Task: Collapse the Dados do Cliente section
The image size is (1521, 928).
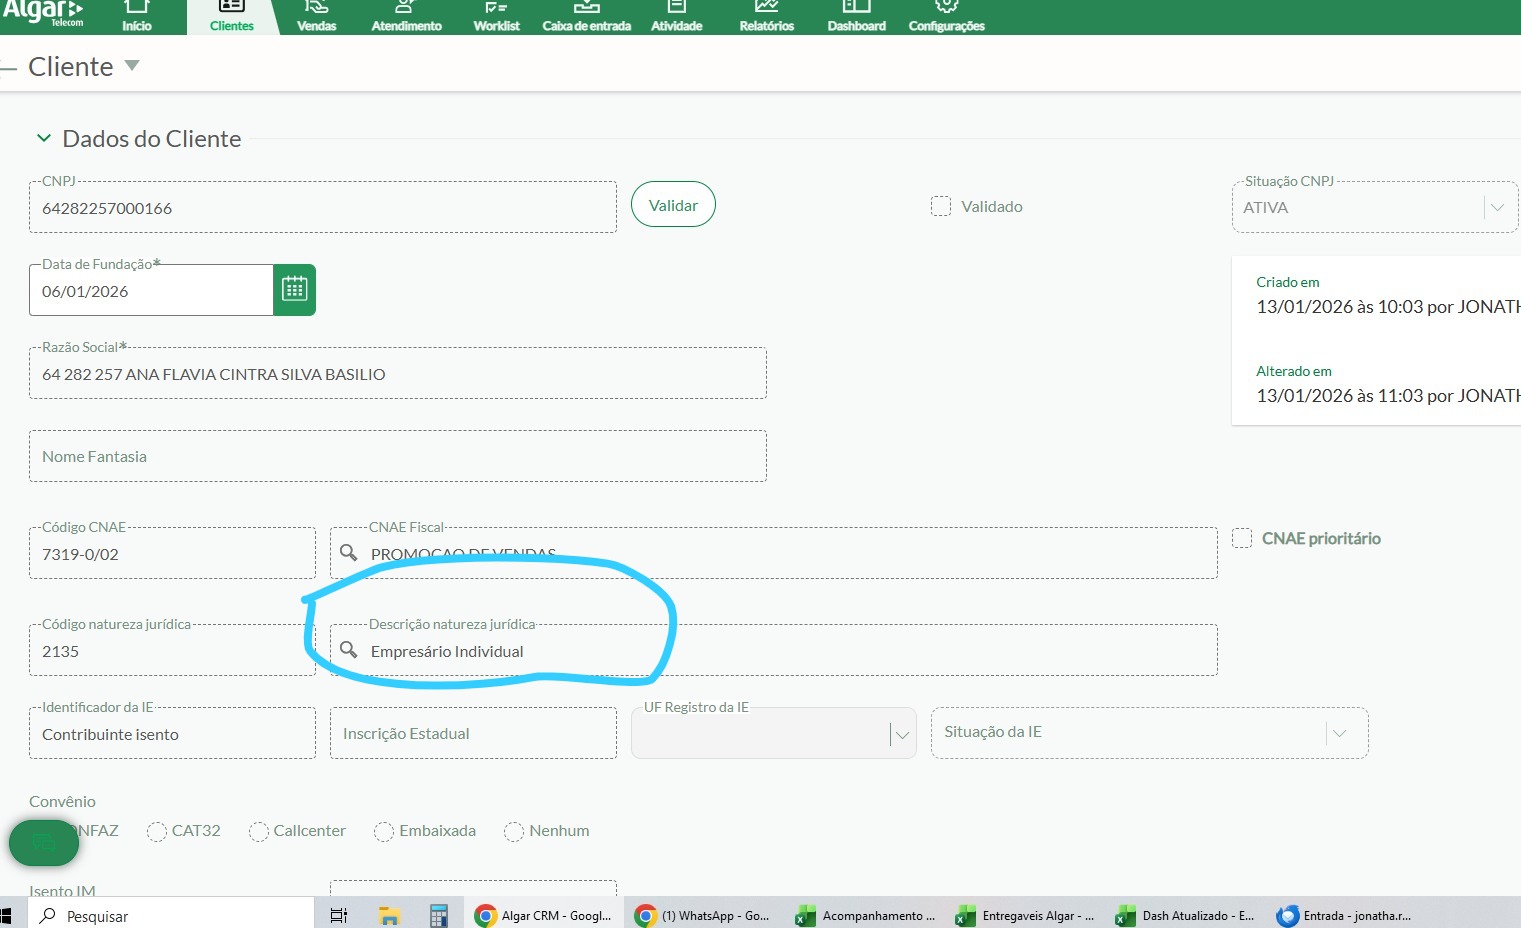Action: point(44,139)
